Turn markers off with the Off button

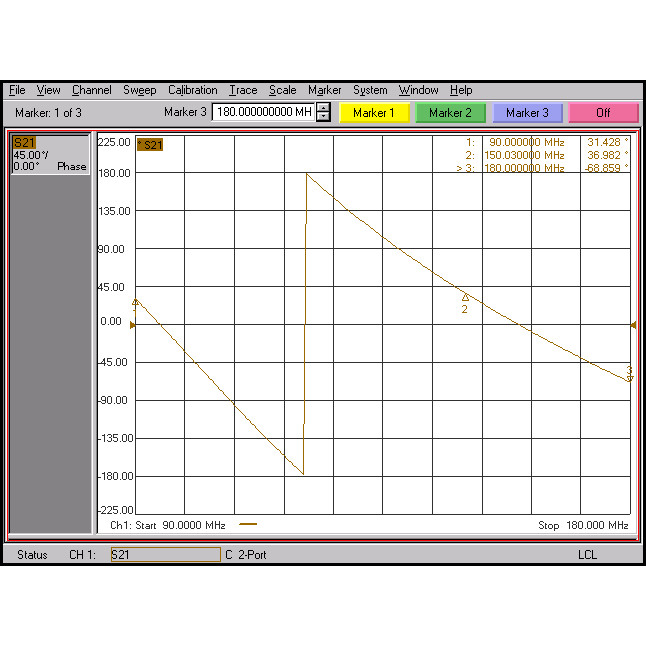603,112
